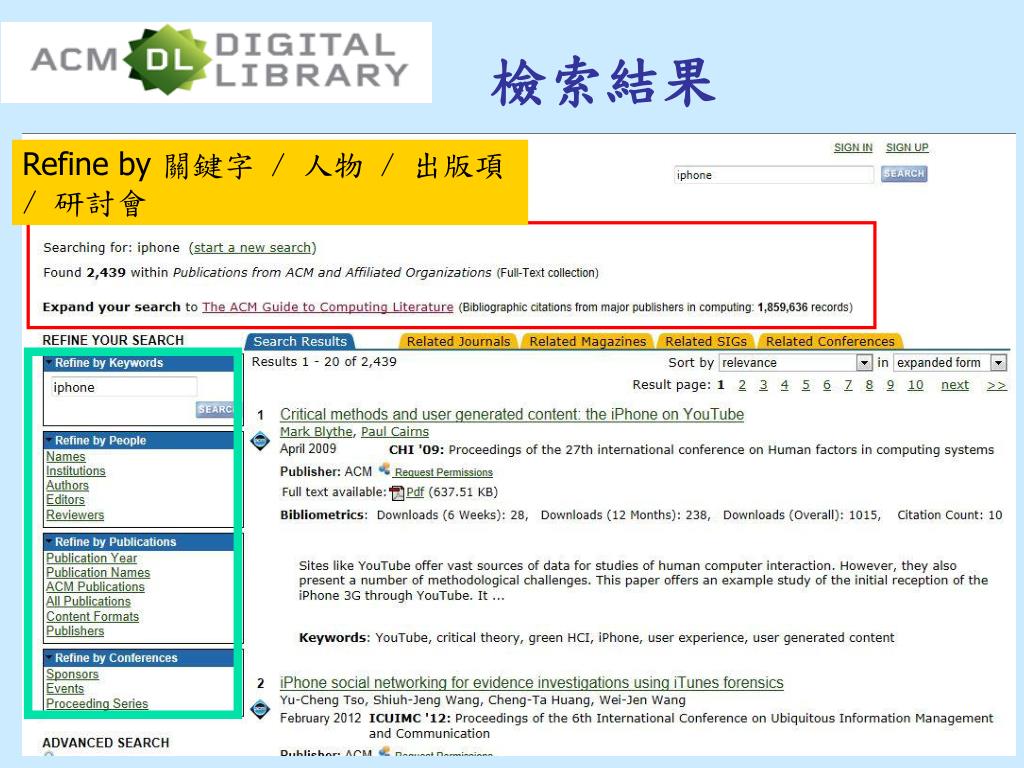Click the next results page link
1024x768 pixels.
tap(955, 385)
